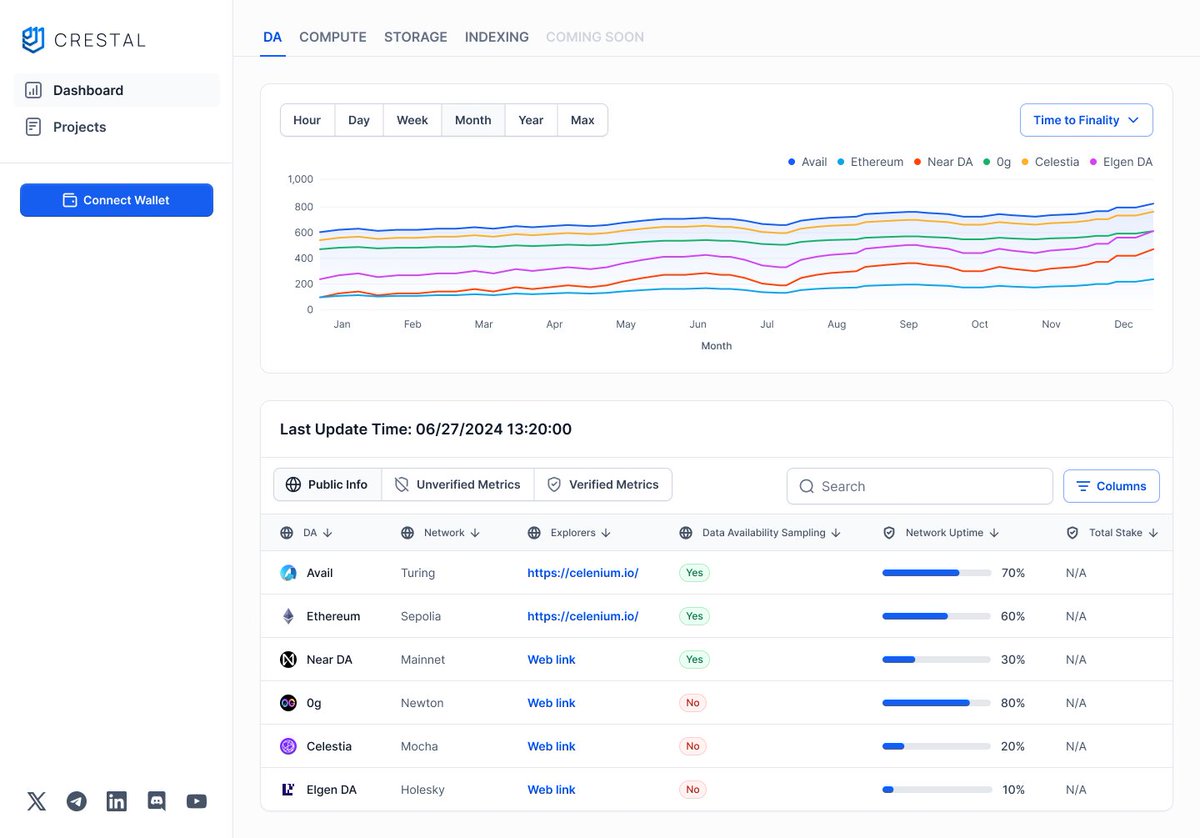Click 0g's 80% uptime bar
The height and width of the screenshot is (838, 1200).
pos(936,703)
